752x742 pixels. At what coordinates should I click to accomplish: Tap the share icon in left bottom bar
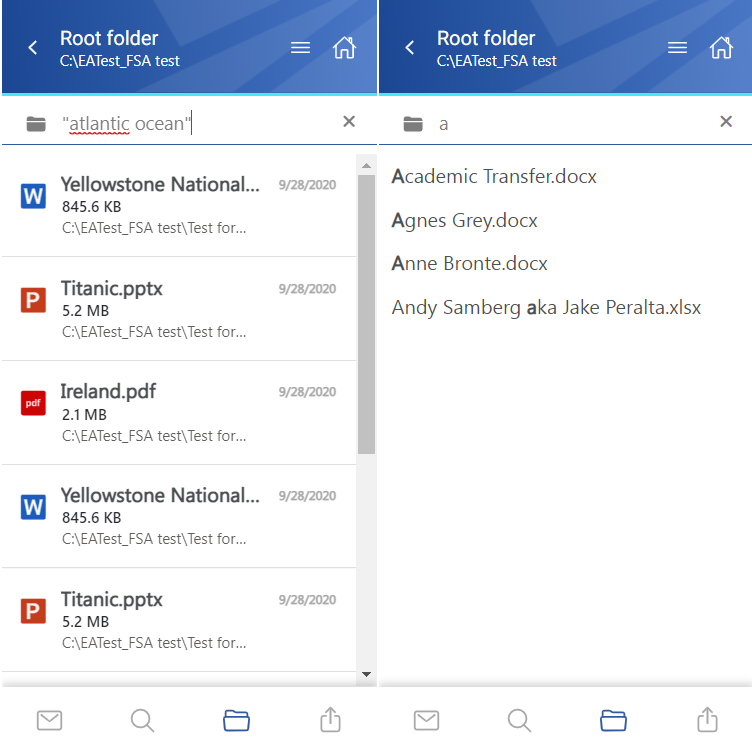point(330,719)
